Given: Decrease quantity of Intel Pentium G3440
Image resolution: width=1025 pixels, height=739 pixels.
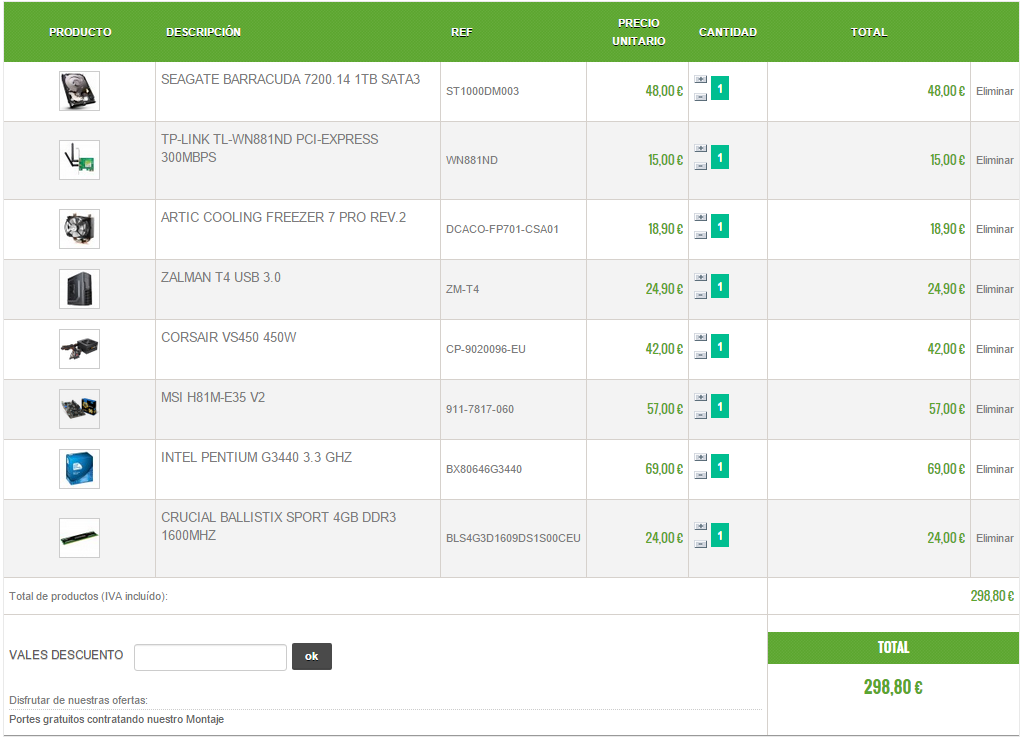Looking at the screenshot, I should point(700,475).
